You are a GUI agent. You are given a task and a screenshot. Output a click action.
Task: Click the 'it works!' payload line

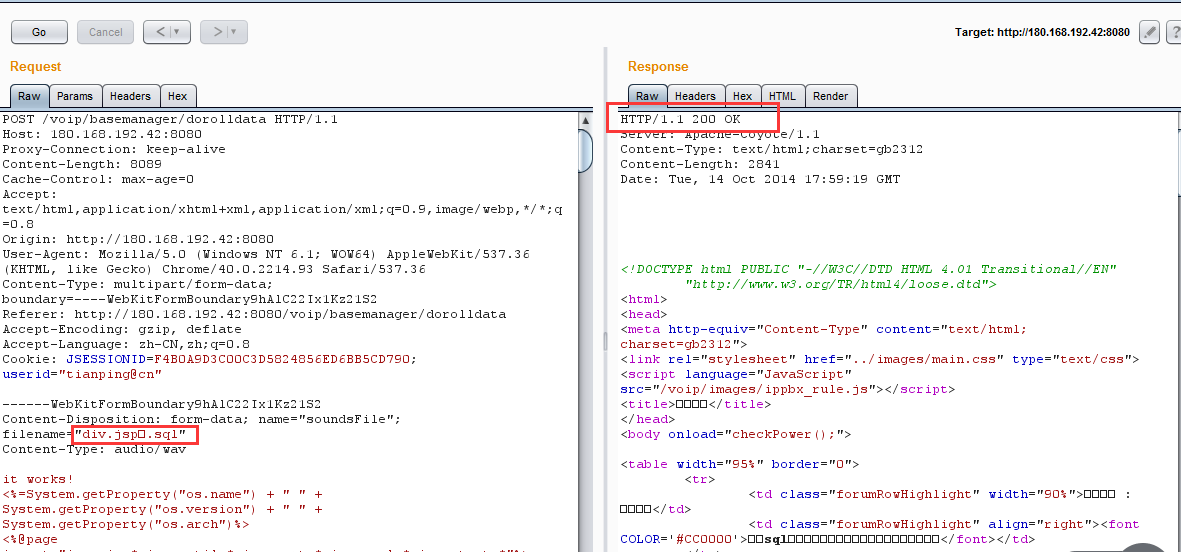click(x=38, y=479)
